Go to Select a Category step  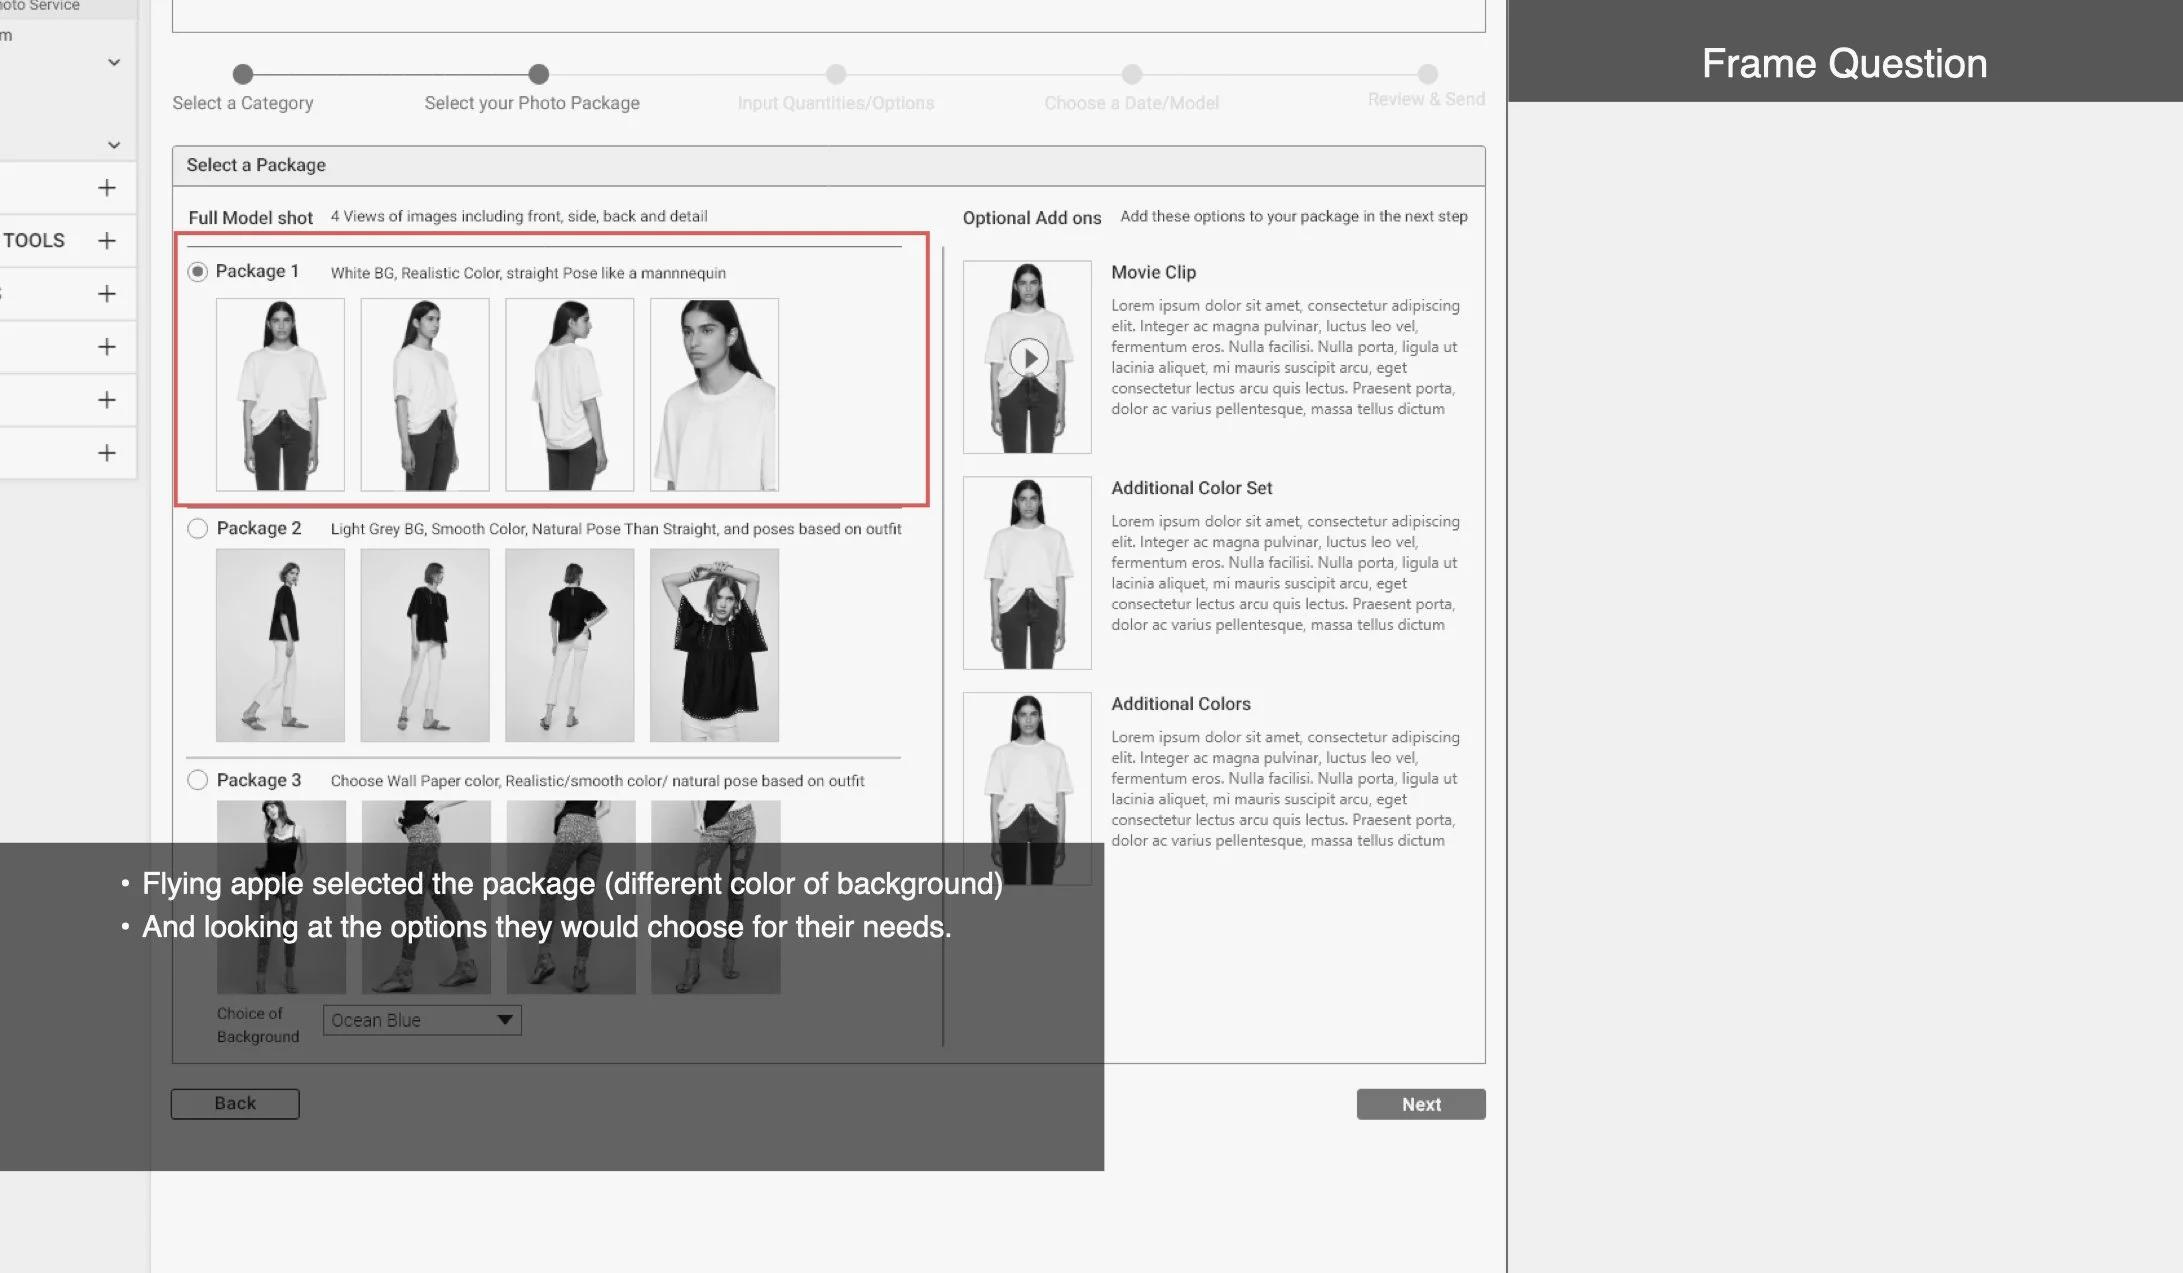(x=243, y=75)
